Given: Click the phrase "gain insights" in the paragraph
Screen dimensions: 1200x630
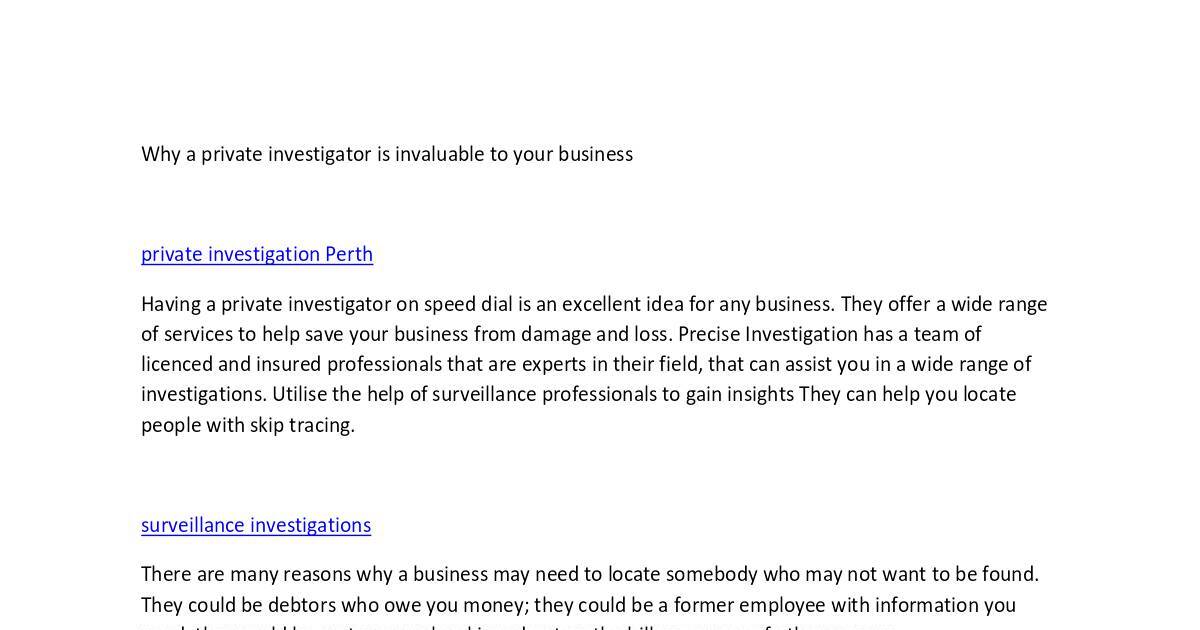Looking at the screenshot, I should pos(739,394).
